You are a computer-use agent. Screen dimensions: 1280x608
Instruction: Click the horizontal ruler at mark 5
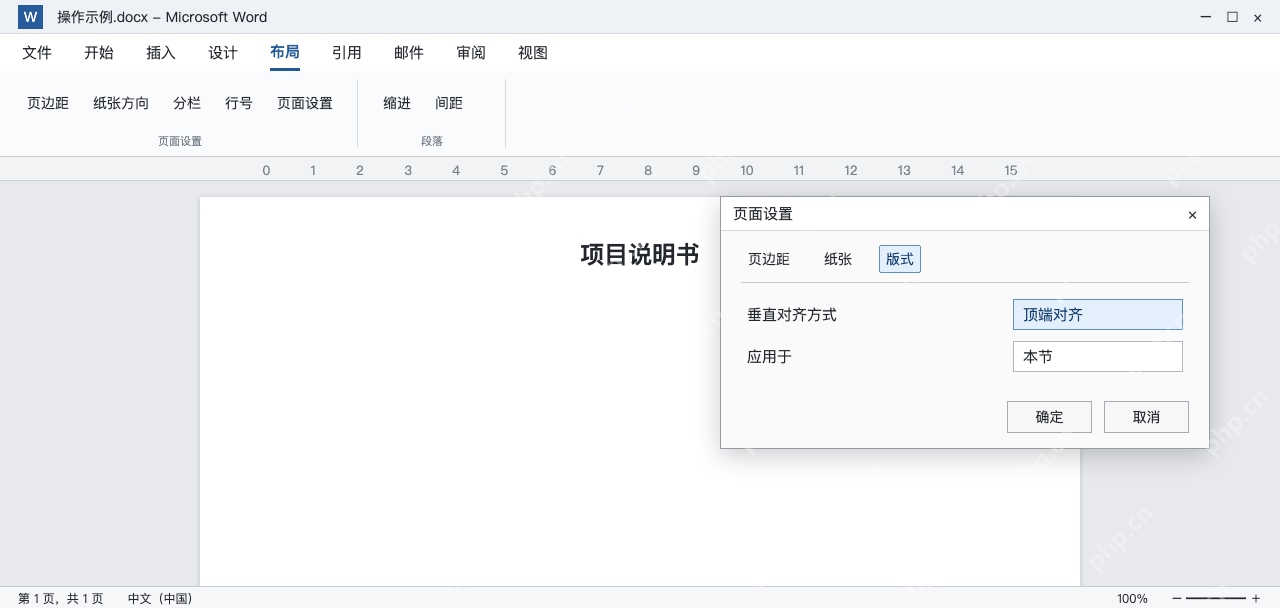coord(504,170)
